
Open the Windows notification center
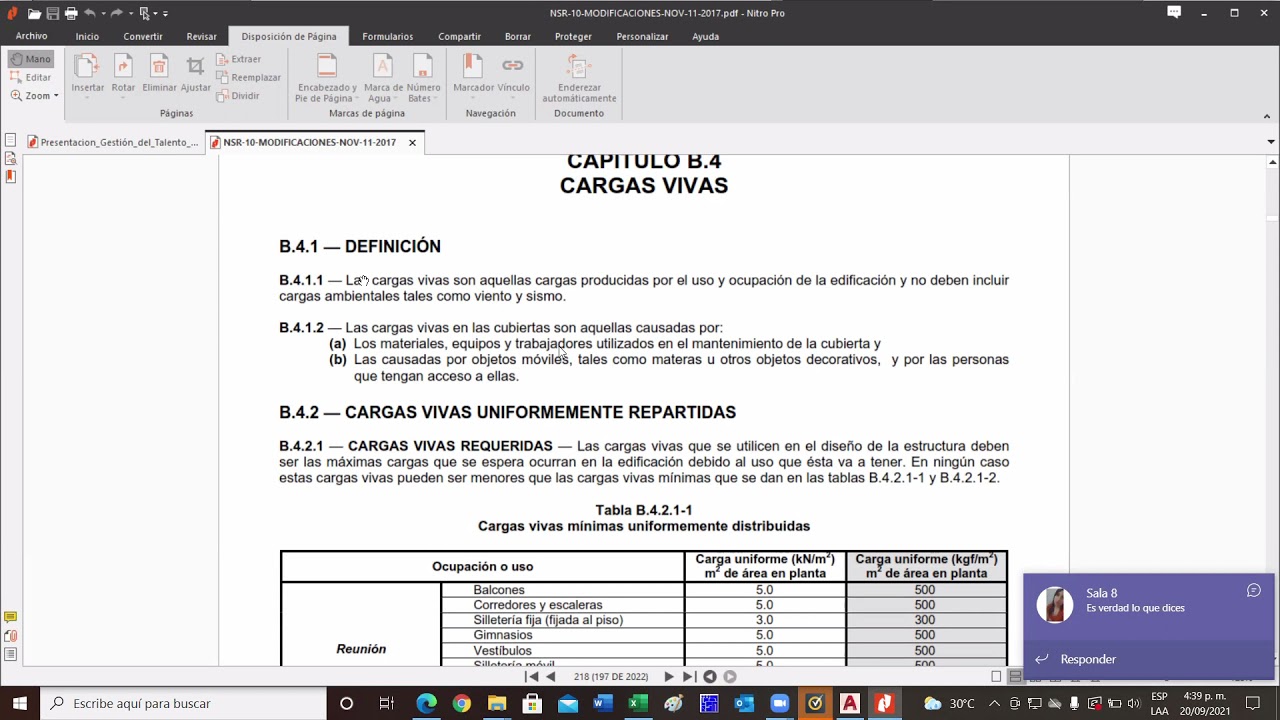coord(1252,703)
